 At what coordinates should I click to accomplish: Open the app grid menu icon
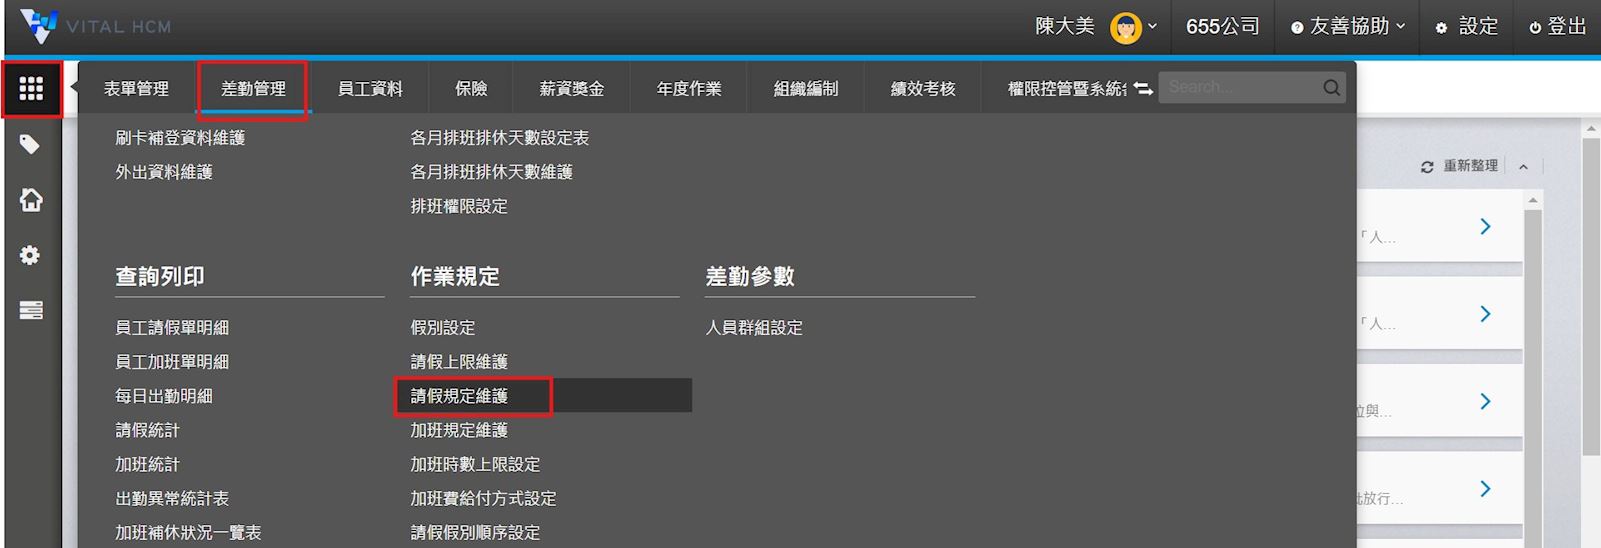[x=31, y=89]
